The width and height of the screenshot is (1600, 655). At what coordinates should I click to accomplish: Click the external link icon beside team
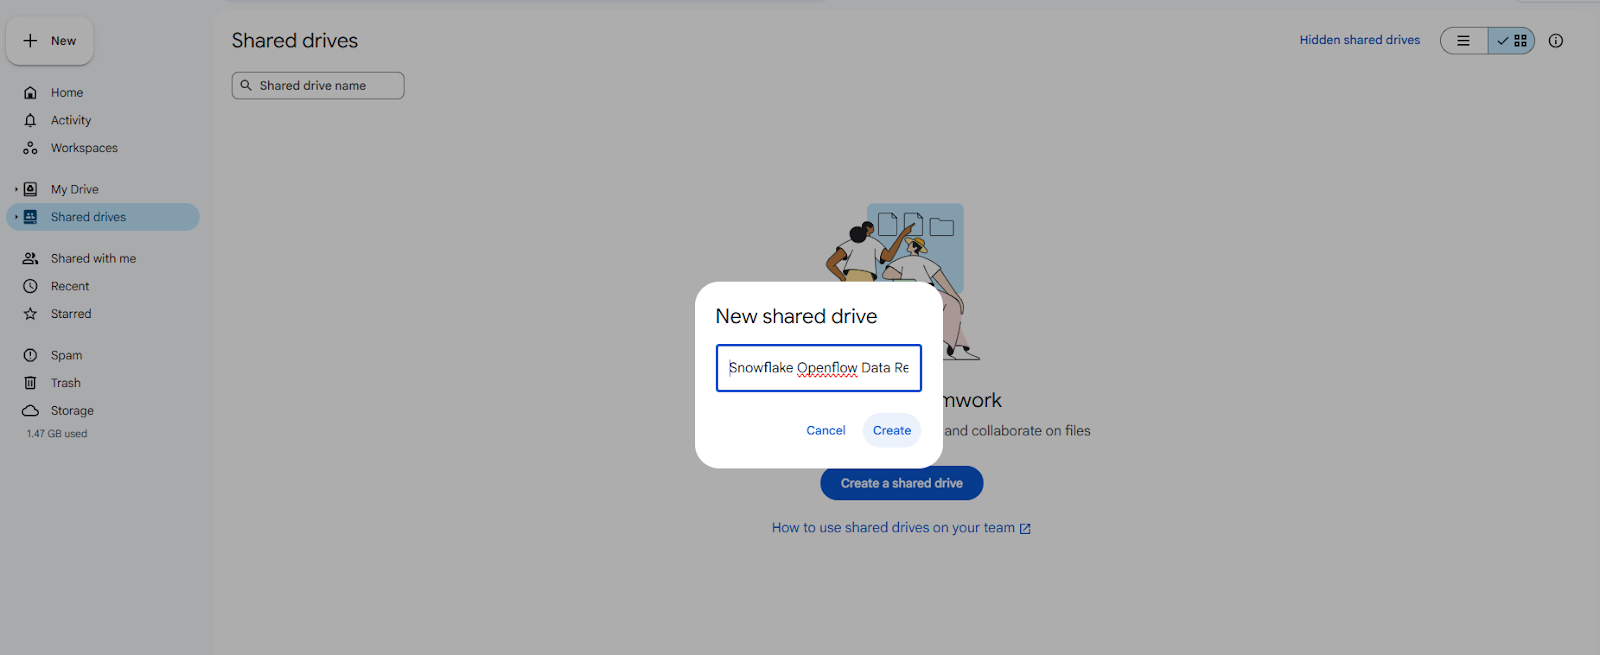(1025, 529)
